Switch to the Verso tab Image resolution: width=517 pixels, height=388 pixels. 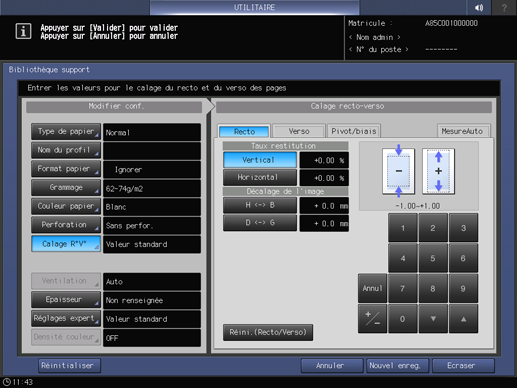[299, 131]
